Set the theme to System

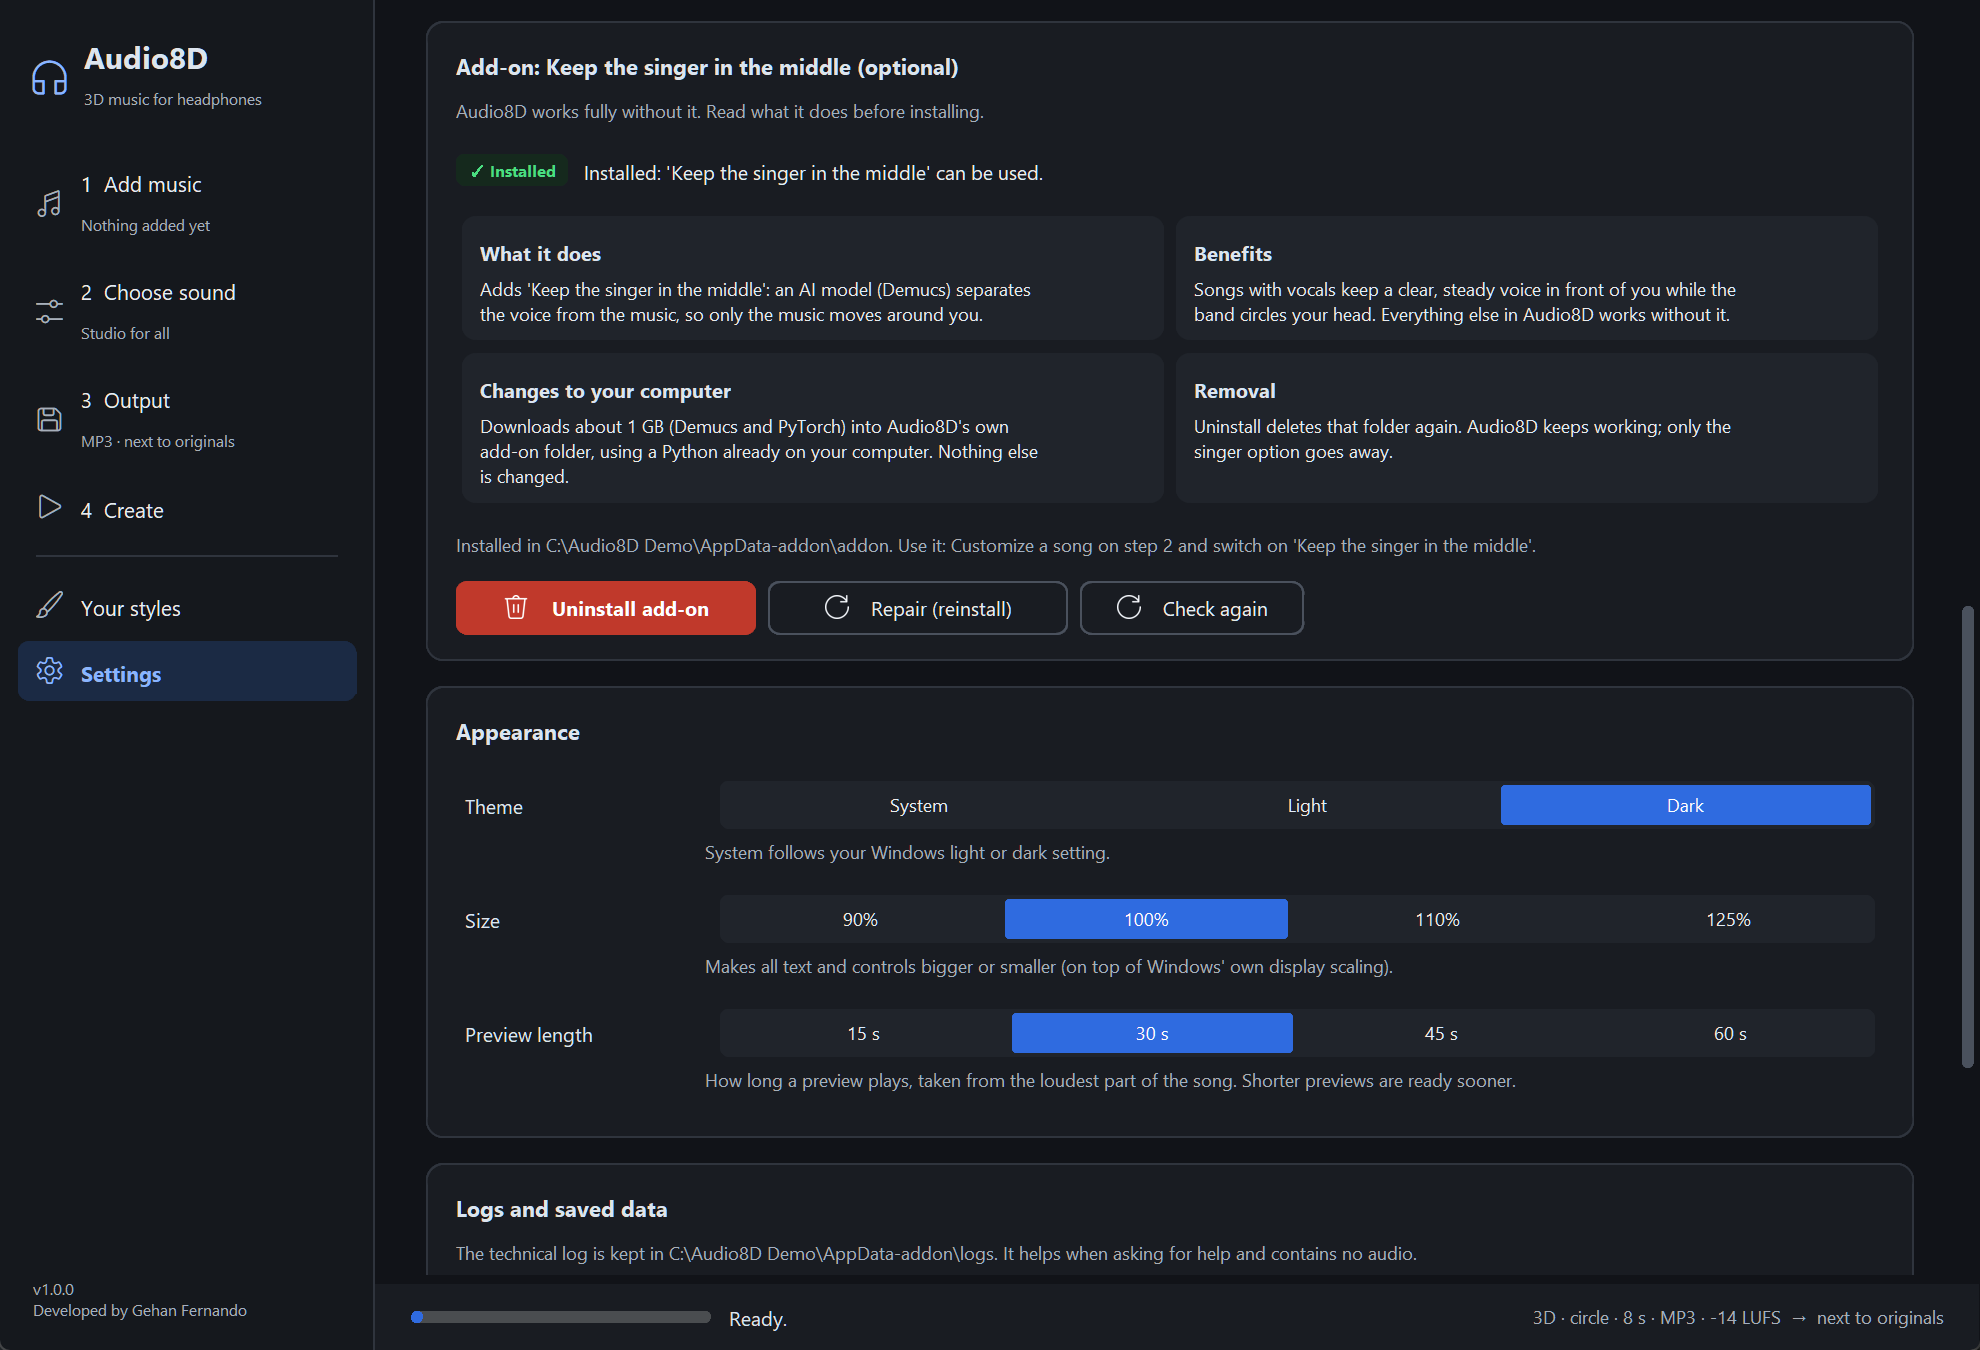click(x=918, y=805)
